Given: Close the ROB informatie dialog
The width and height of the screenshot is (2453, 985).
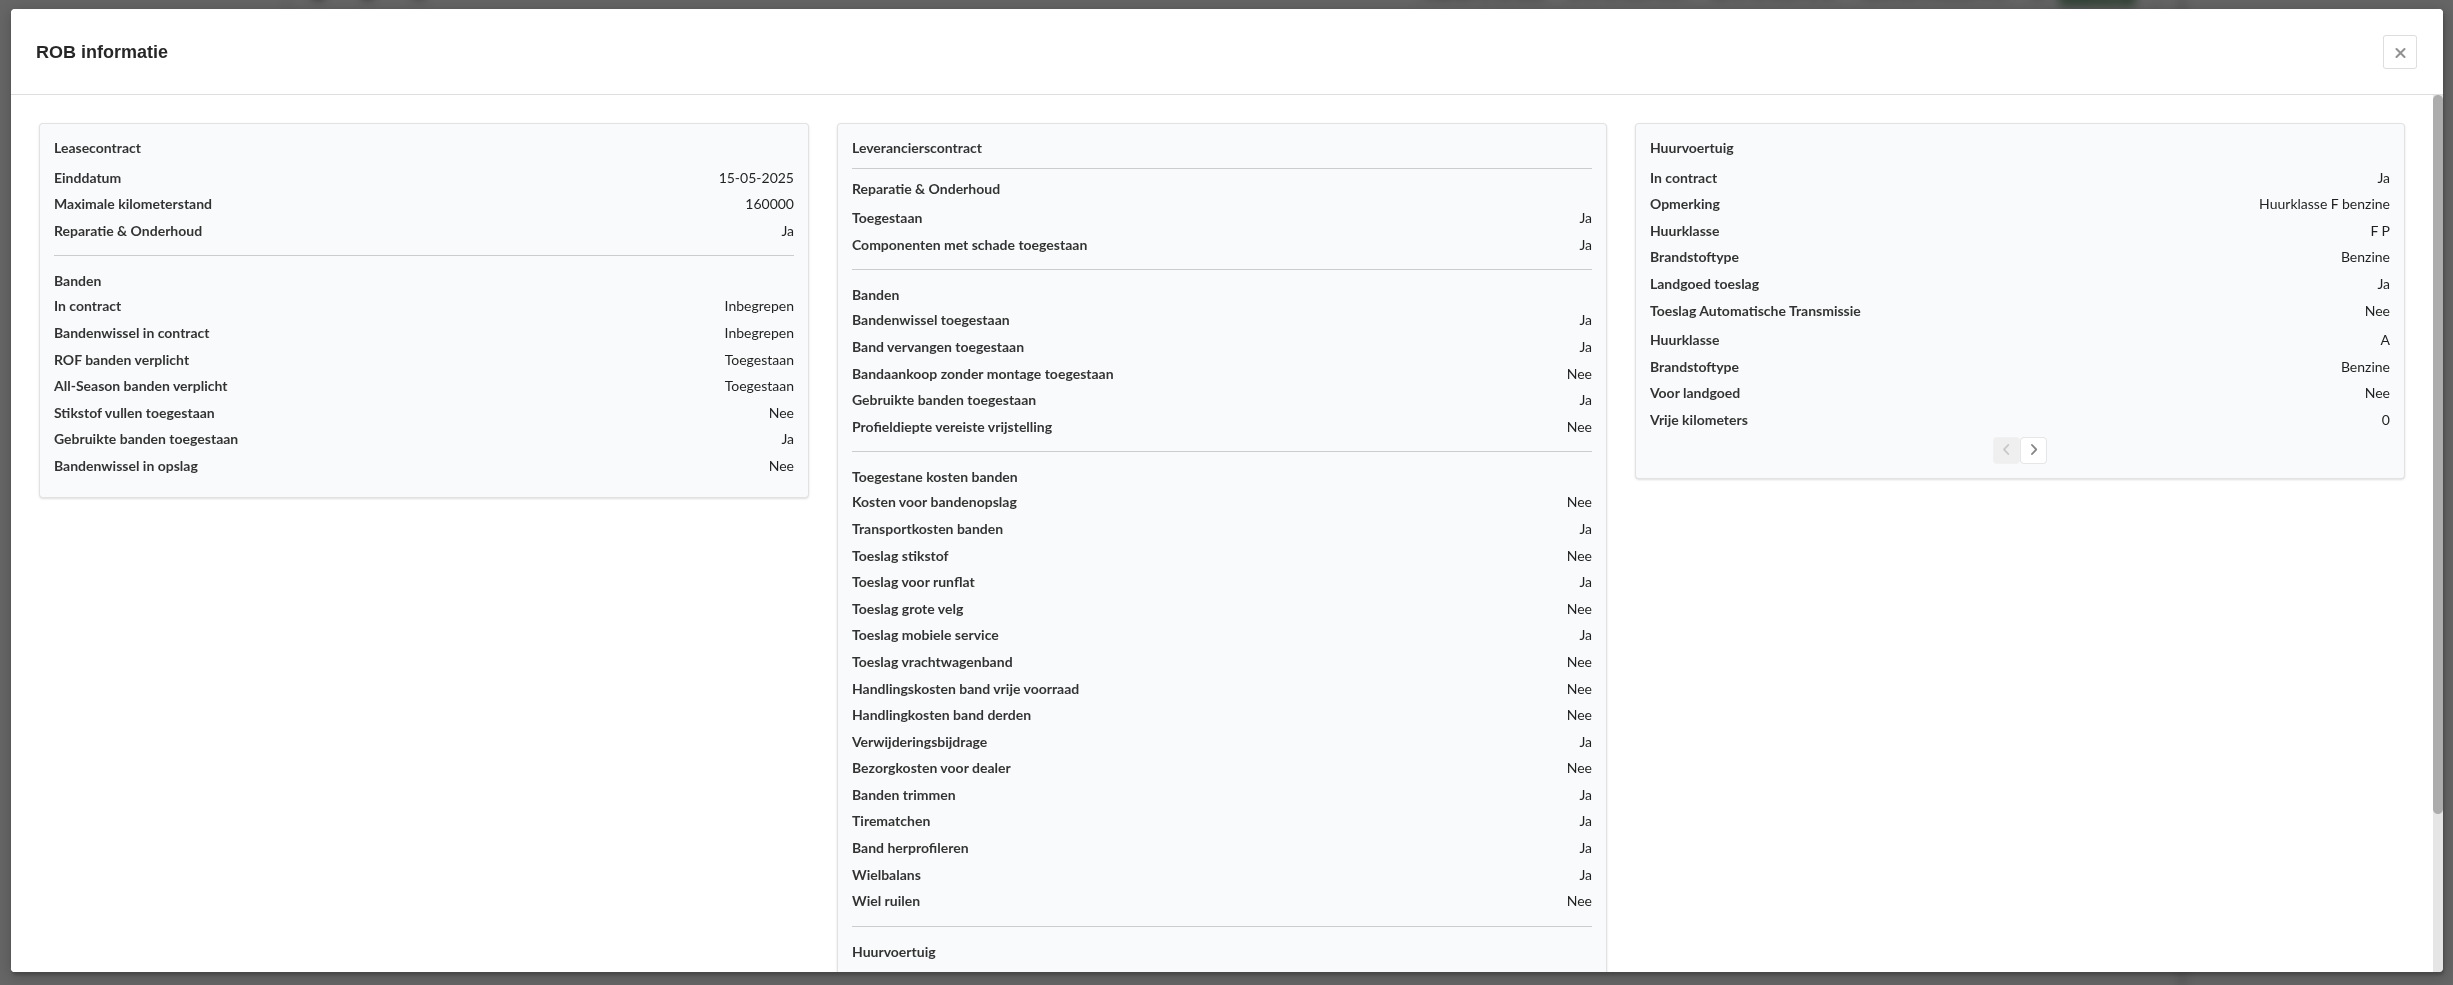Looking at the screenshot, I should [x=2399, y=53].
